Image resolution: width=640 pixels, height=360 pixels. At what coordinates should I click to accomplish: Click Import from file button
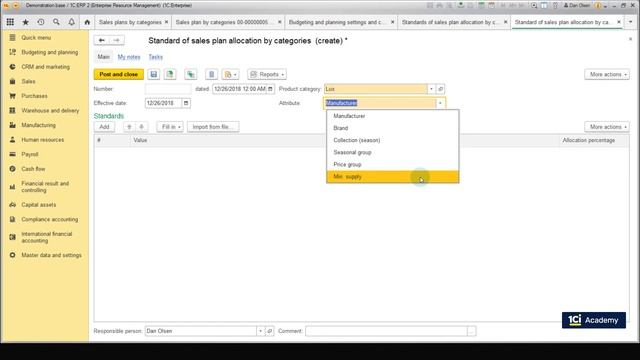[213, 127]
